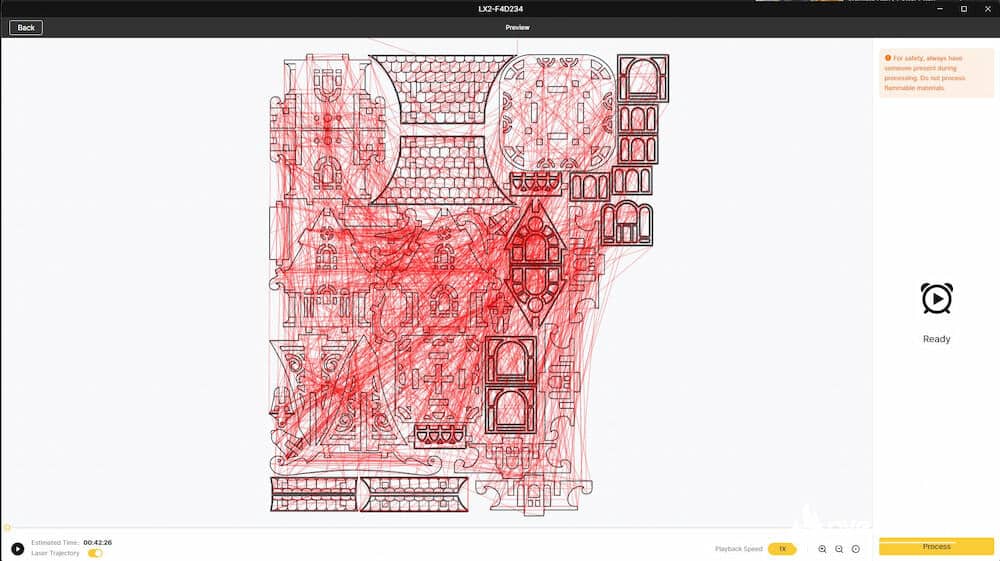Click the Ready status text
Image resolution: width=1000 pixels, height=561 pixels.
(x=936, y=339)
